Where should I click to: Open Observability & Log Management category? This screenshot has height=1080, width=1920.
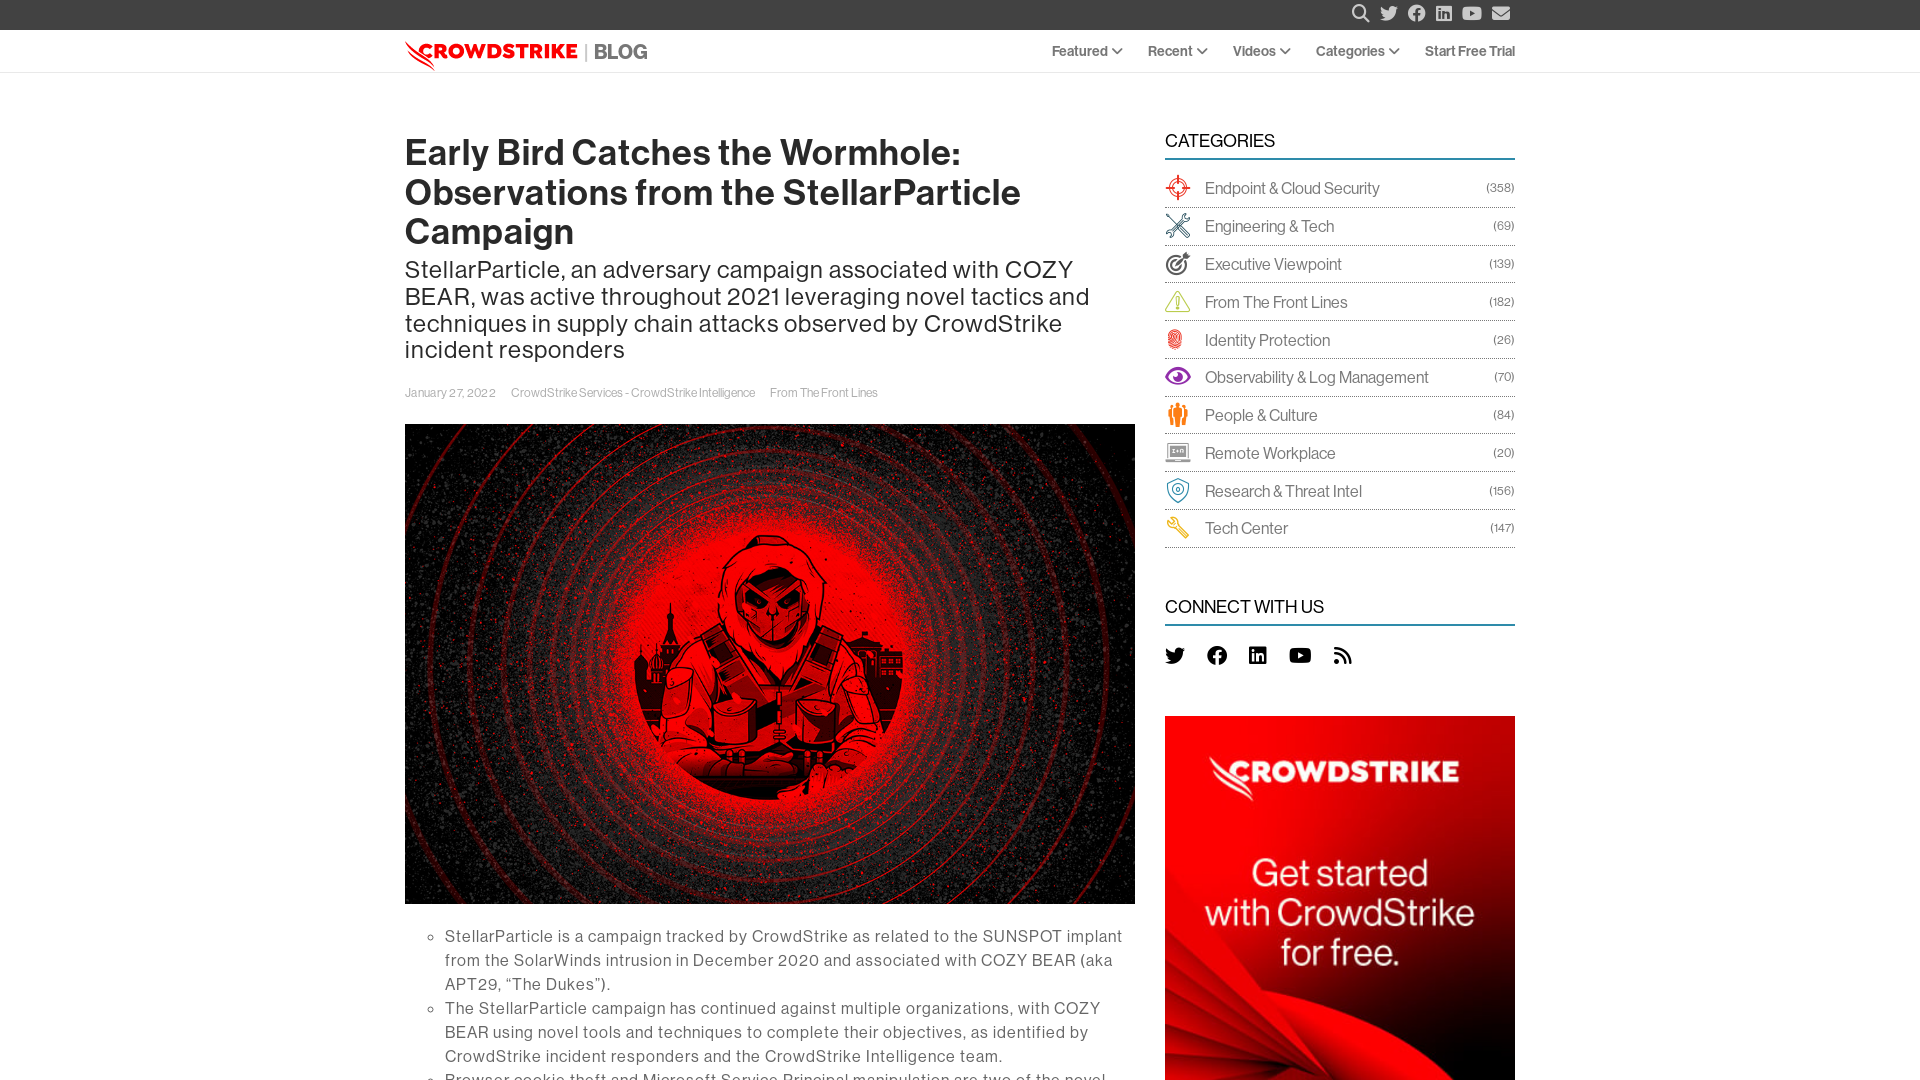pyautogui.click(x=1317, y=377)
